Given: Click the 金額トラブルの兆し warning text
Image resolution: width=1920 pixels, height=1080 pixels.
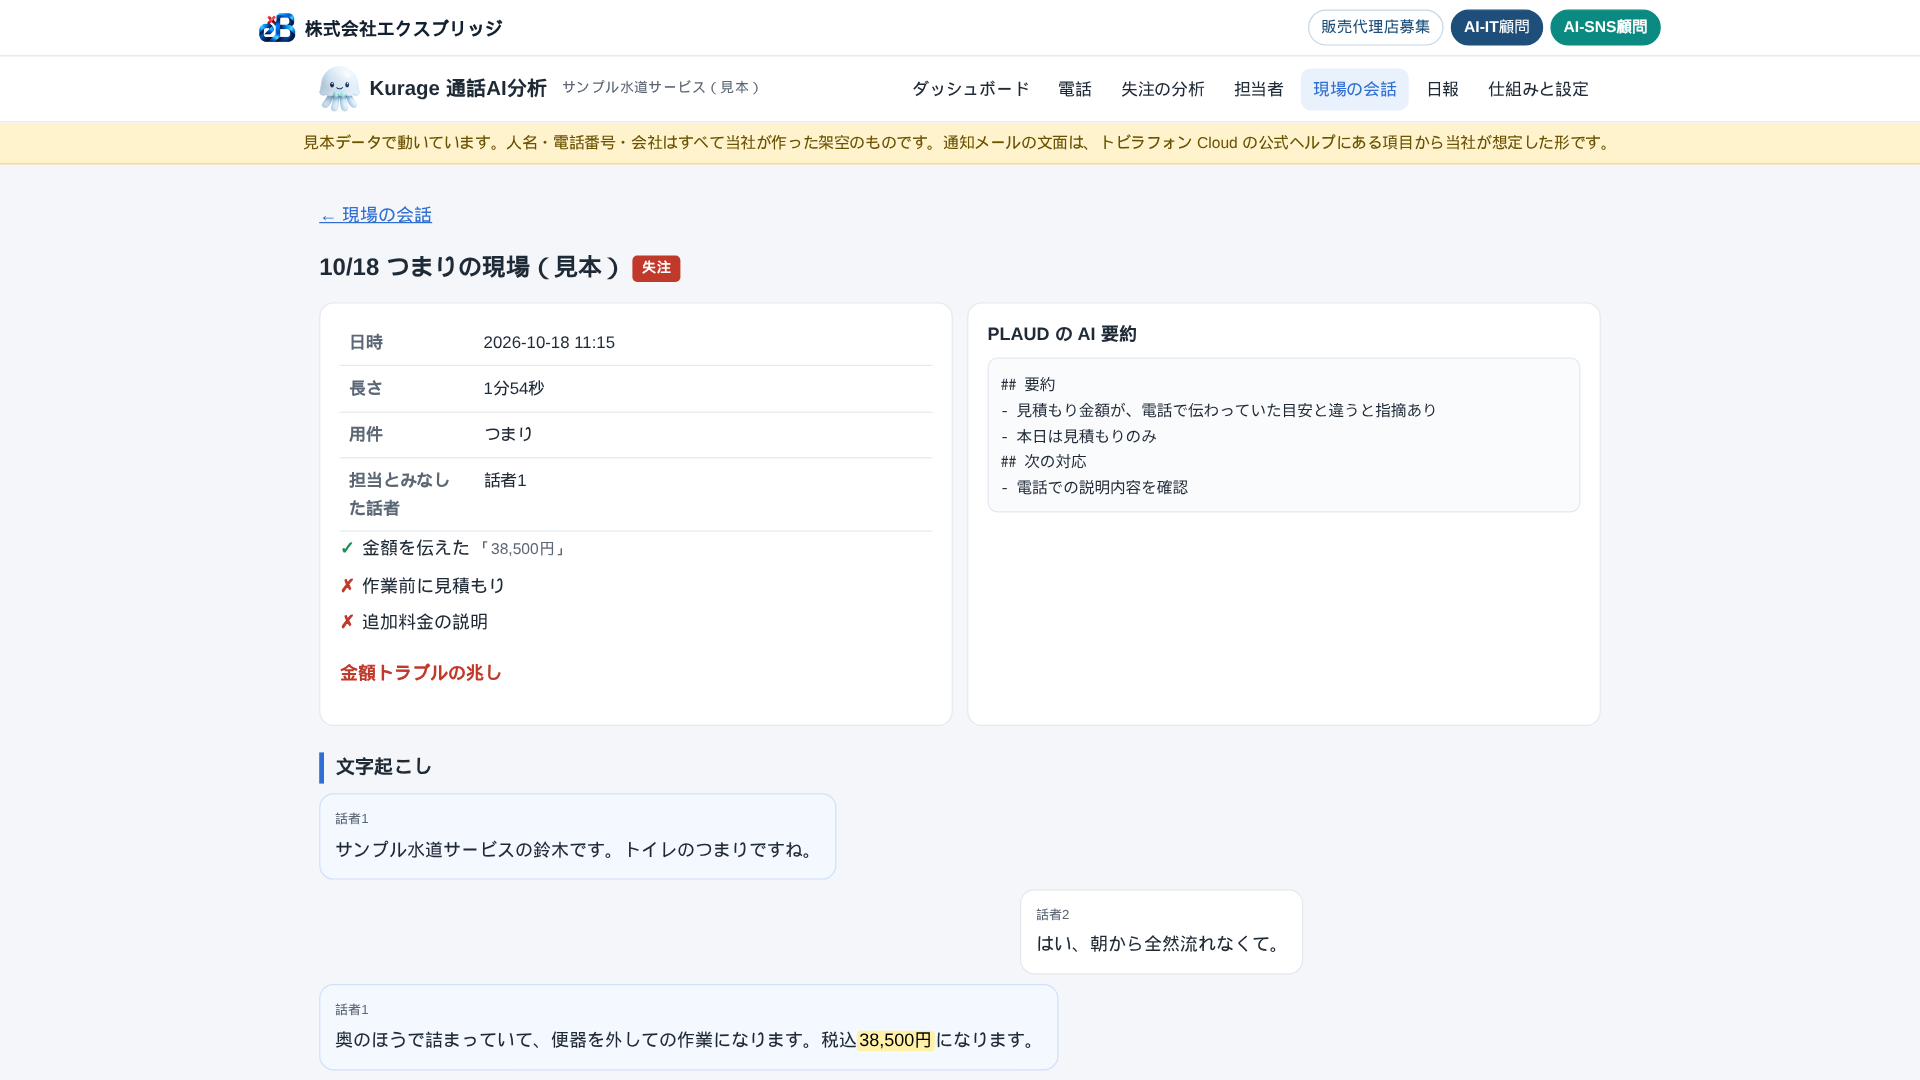Looking at the screenshot, I should pos(420,673).
